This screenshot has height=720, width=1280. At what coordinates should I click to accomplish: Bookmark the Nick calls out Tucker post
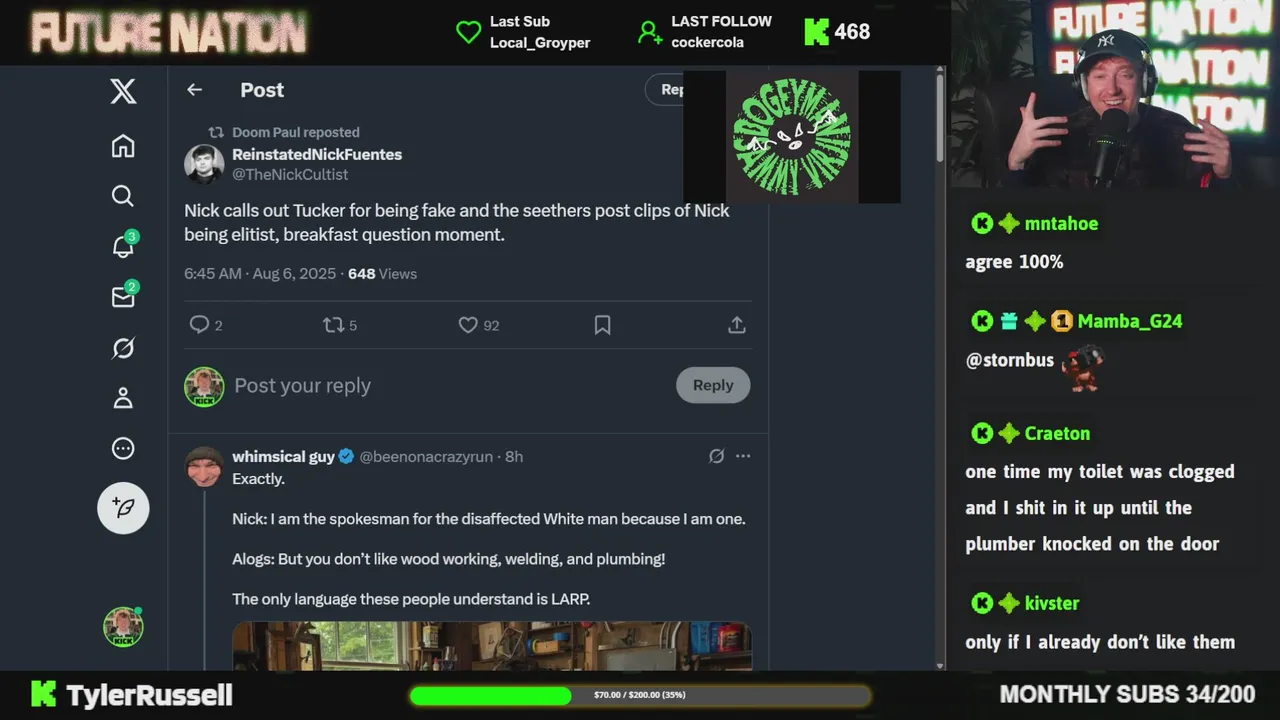point(602,325)
